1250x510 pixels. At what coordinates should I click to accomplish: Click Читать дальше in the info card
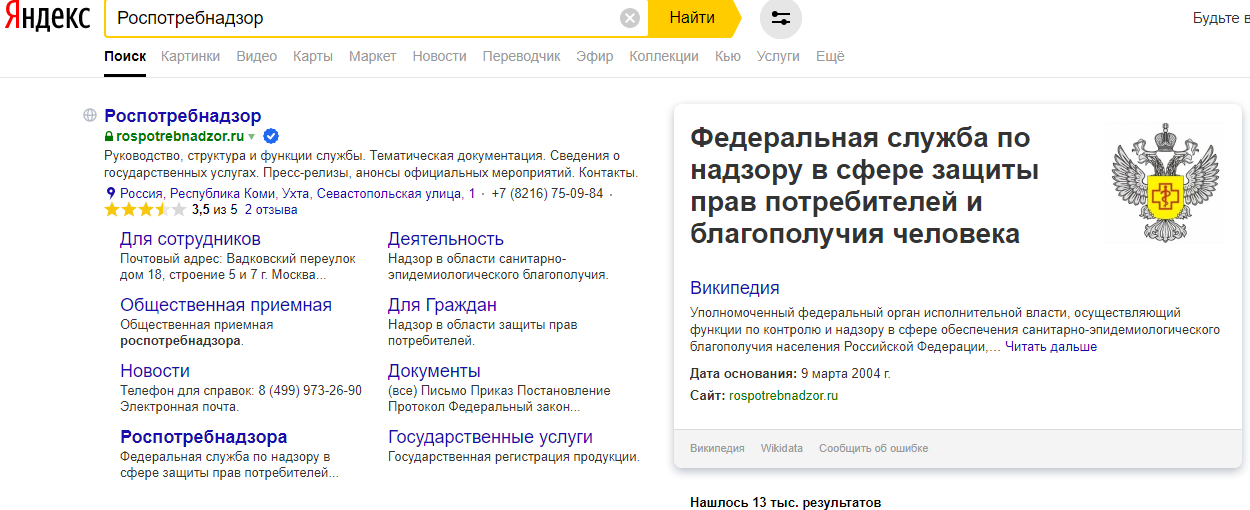click(x=1051, y=347)
